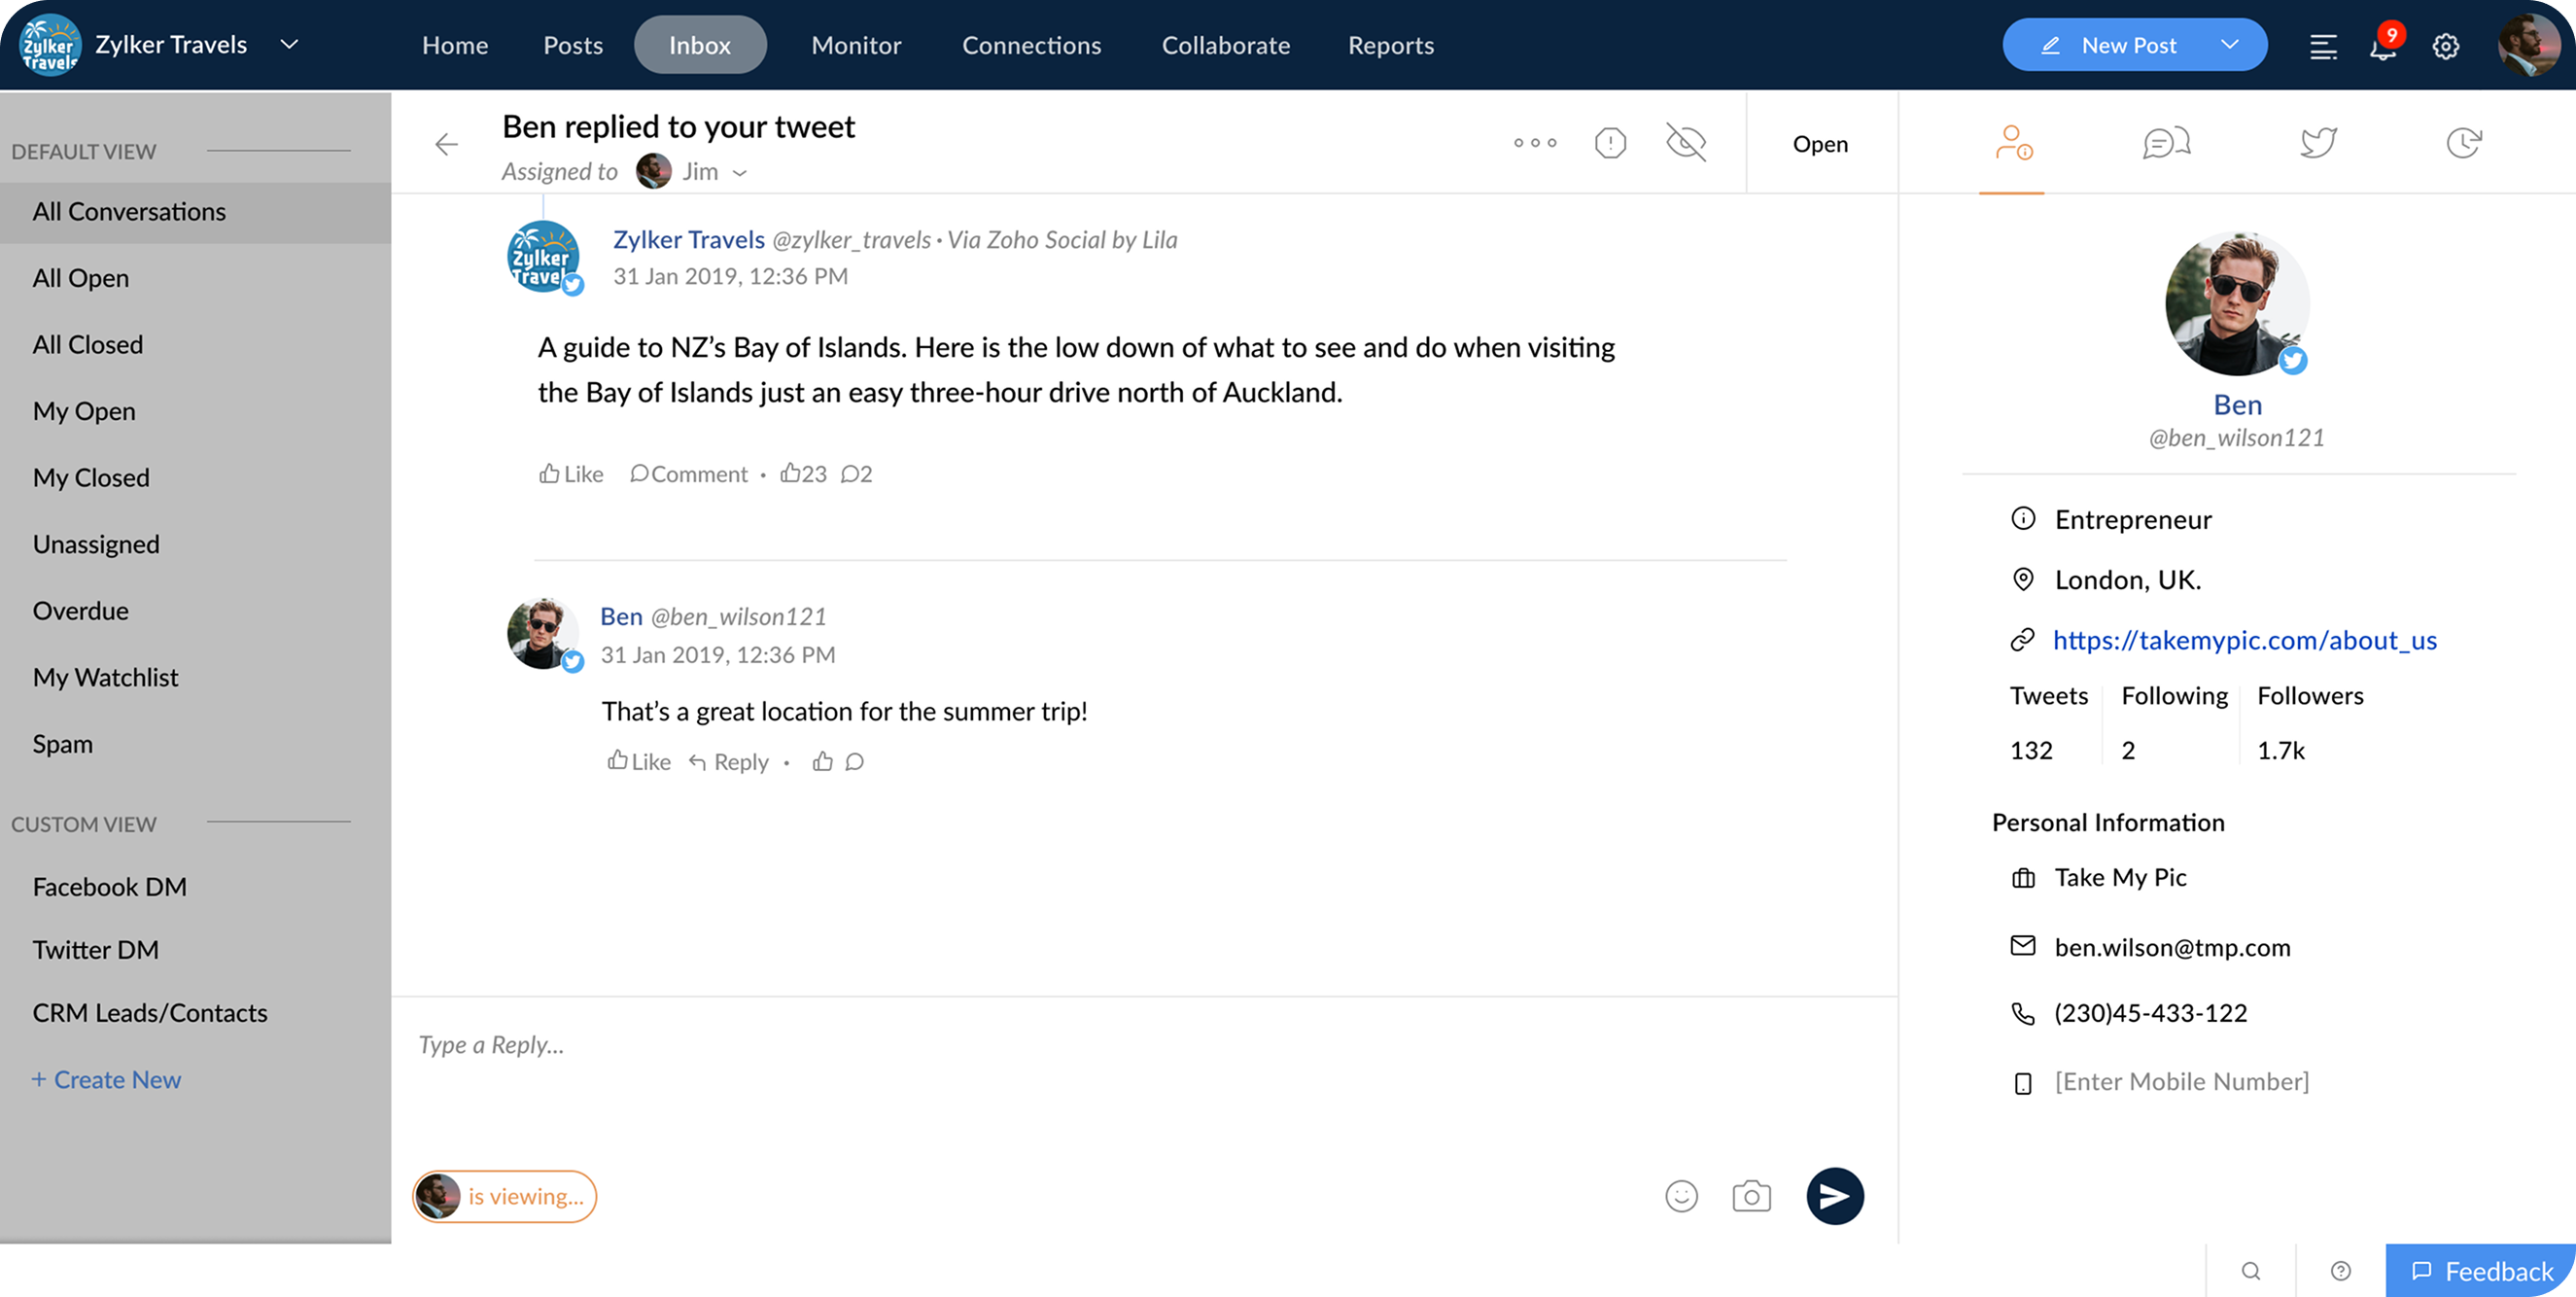
Task: Toggle the watchlist crossed-eye icon
Action: 1686,143
